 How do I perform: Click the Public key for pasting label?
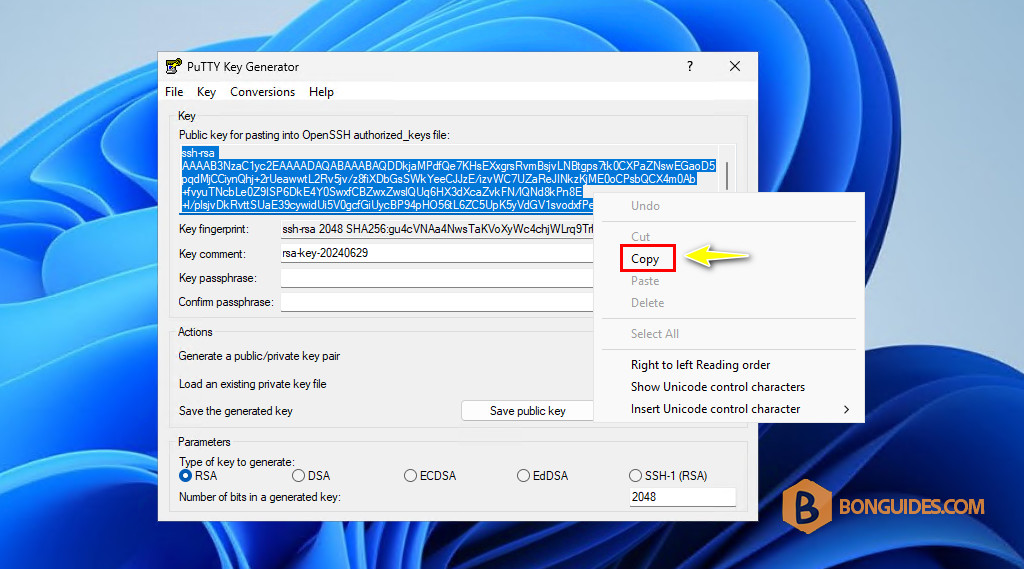[x=314, y=135]
